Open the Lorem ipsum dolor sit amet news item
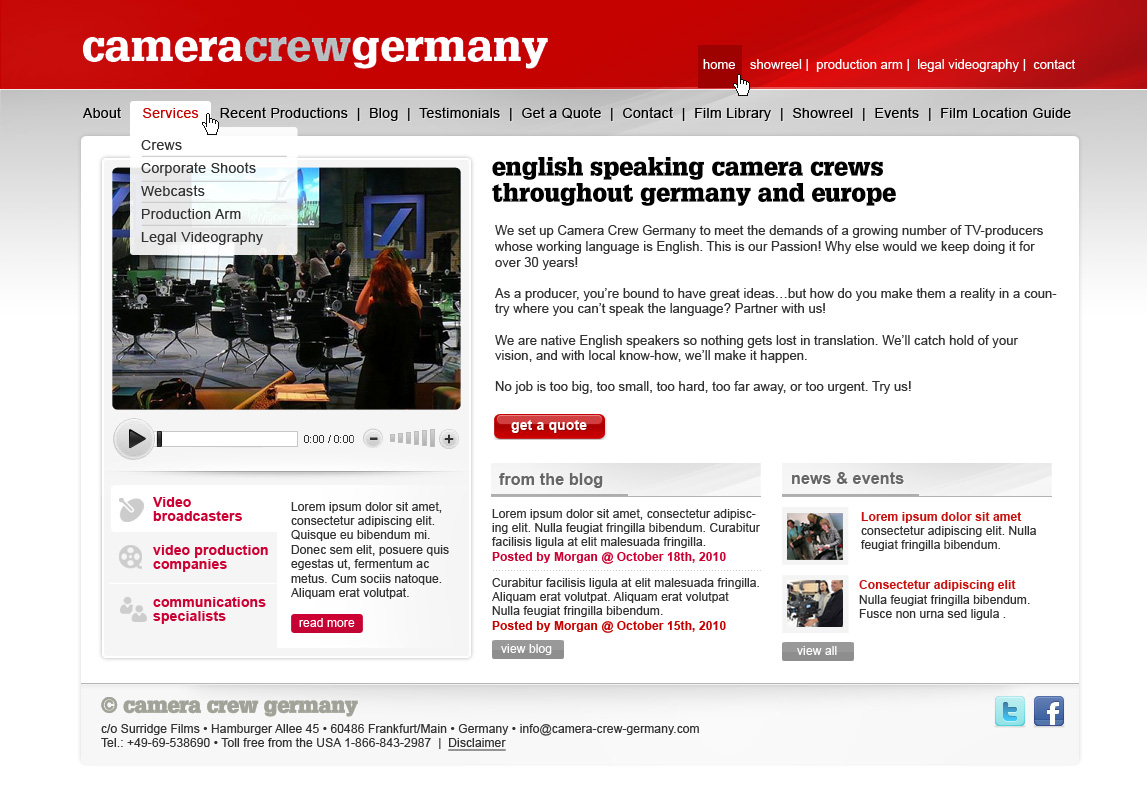 (941, 517)
